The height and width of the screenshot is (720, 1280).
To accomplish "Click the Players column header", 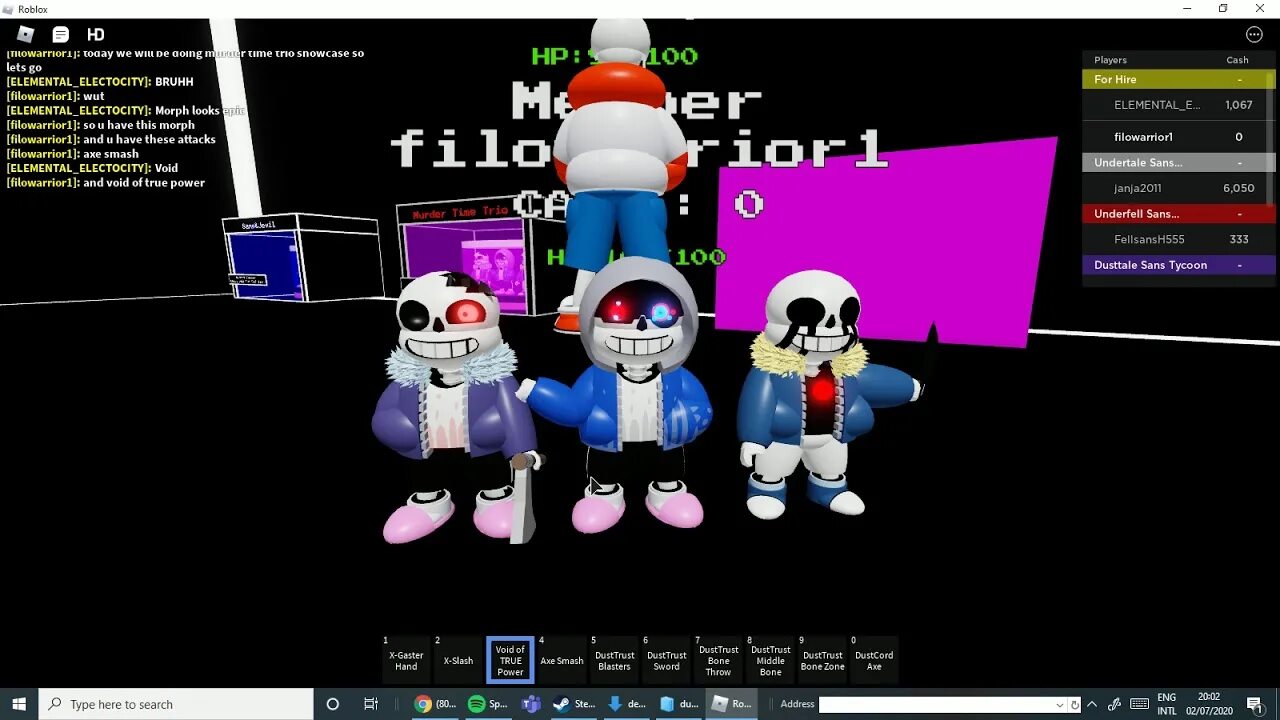I will [x=1110, y=60].
